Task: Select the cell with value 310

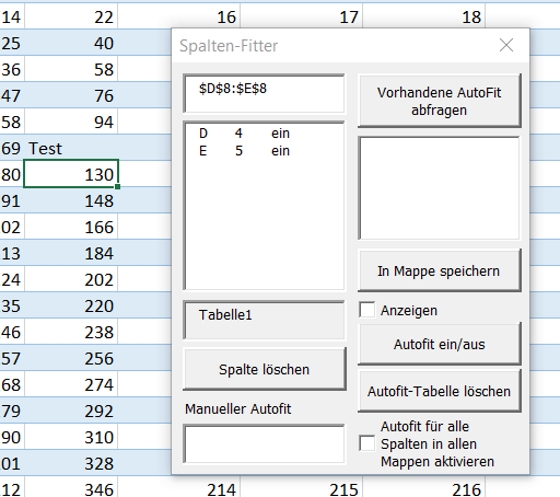Action: [71, 437]
